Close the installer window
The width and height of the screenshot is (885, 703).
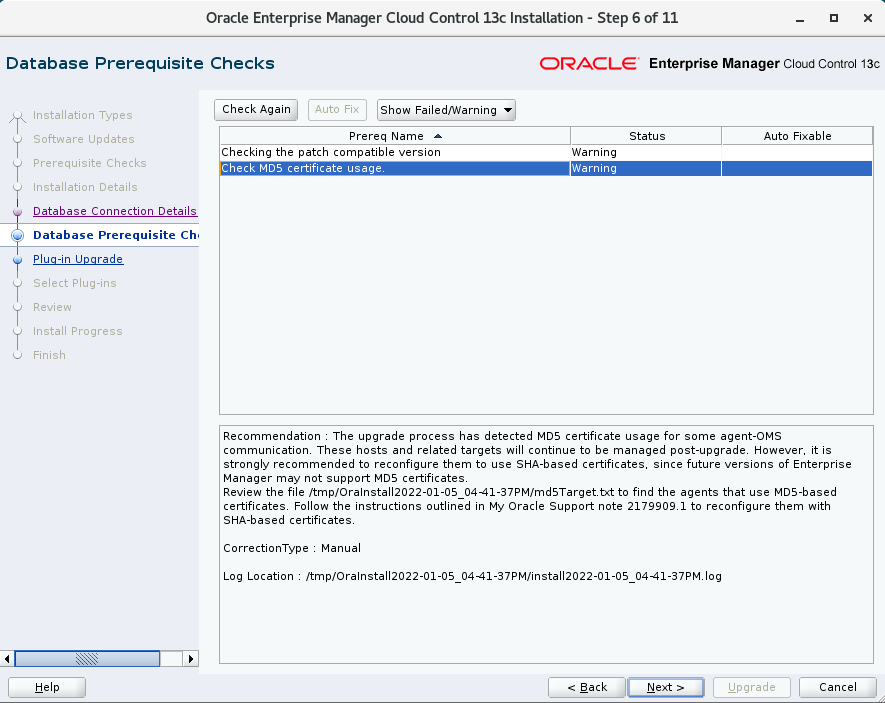click(868, 18)
